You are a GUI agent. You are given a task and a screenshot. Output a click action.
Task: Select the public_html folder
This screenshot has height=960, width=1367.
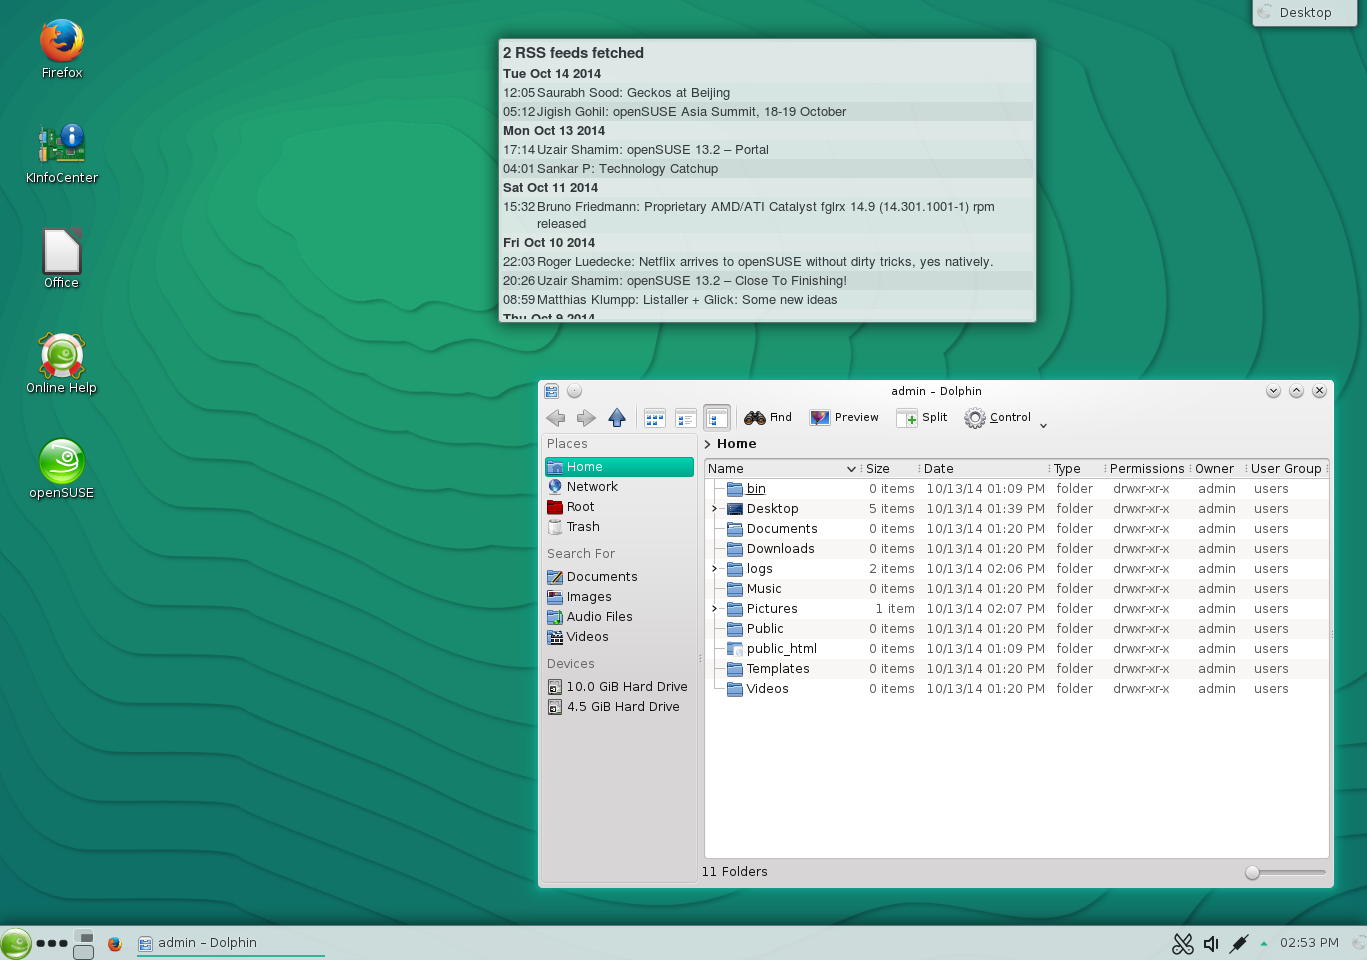pyautogui.click(x=772, y=649)
